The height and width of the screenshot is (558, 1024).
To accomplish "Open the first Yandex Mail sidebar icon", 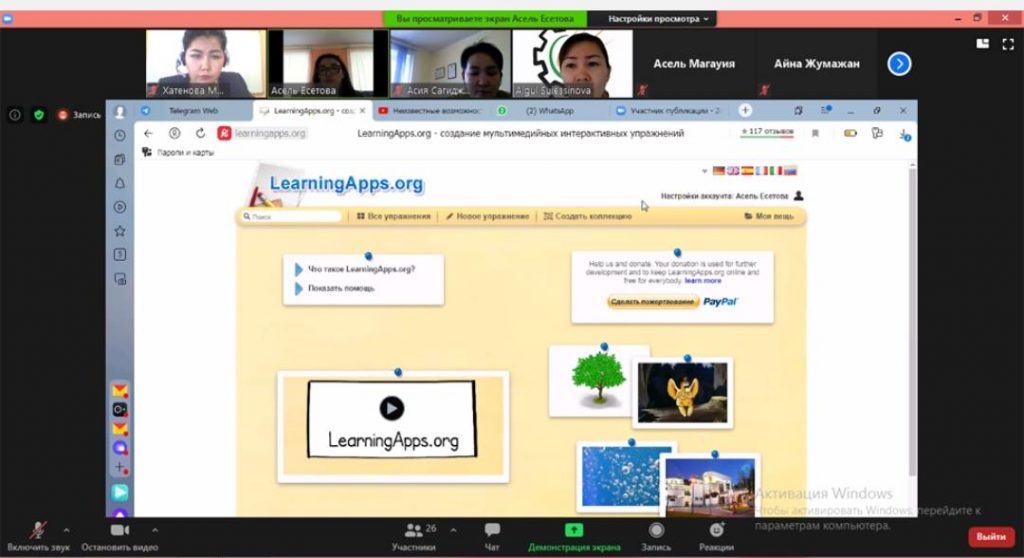I will click(120, 391).
